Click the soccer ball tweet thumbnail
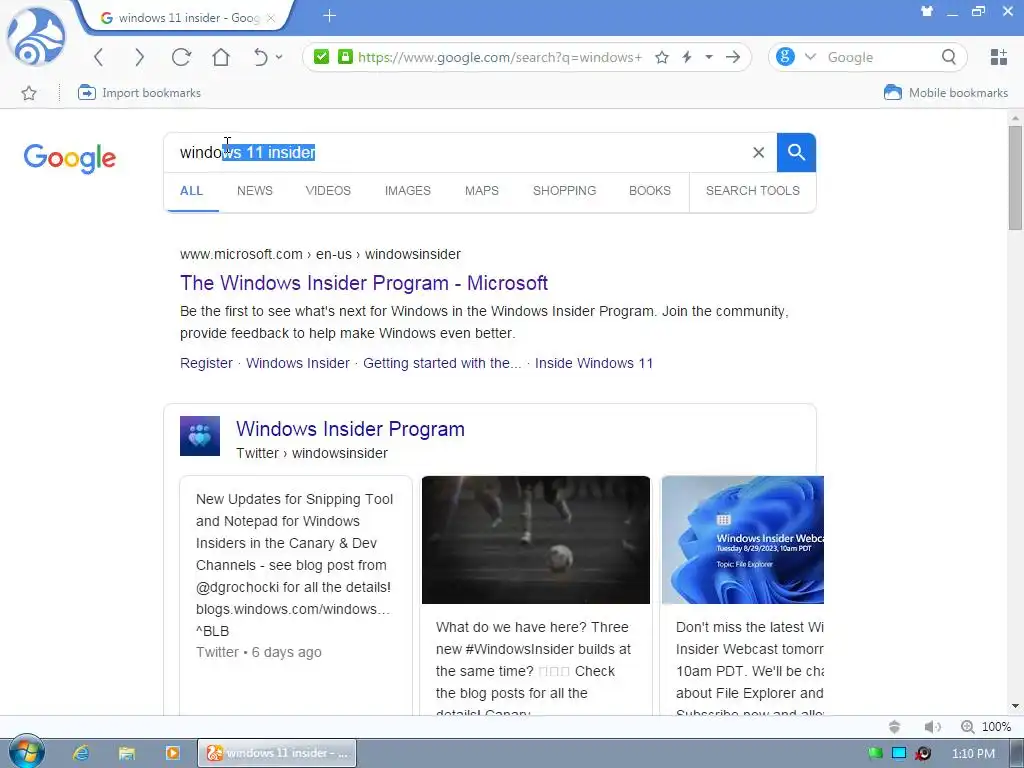The width and height of the screenshot is (1024, 768). [536, 540]
